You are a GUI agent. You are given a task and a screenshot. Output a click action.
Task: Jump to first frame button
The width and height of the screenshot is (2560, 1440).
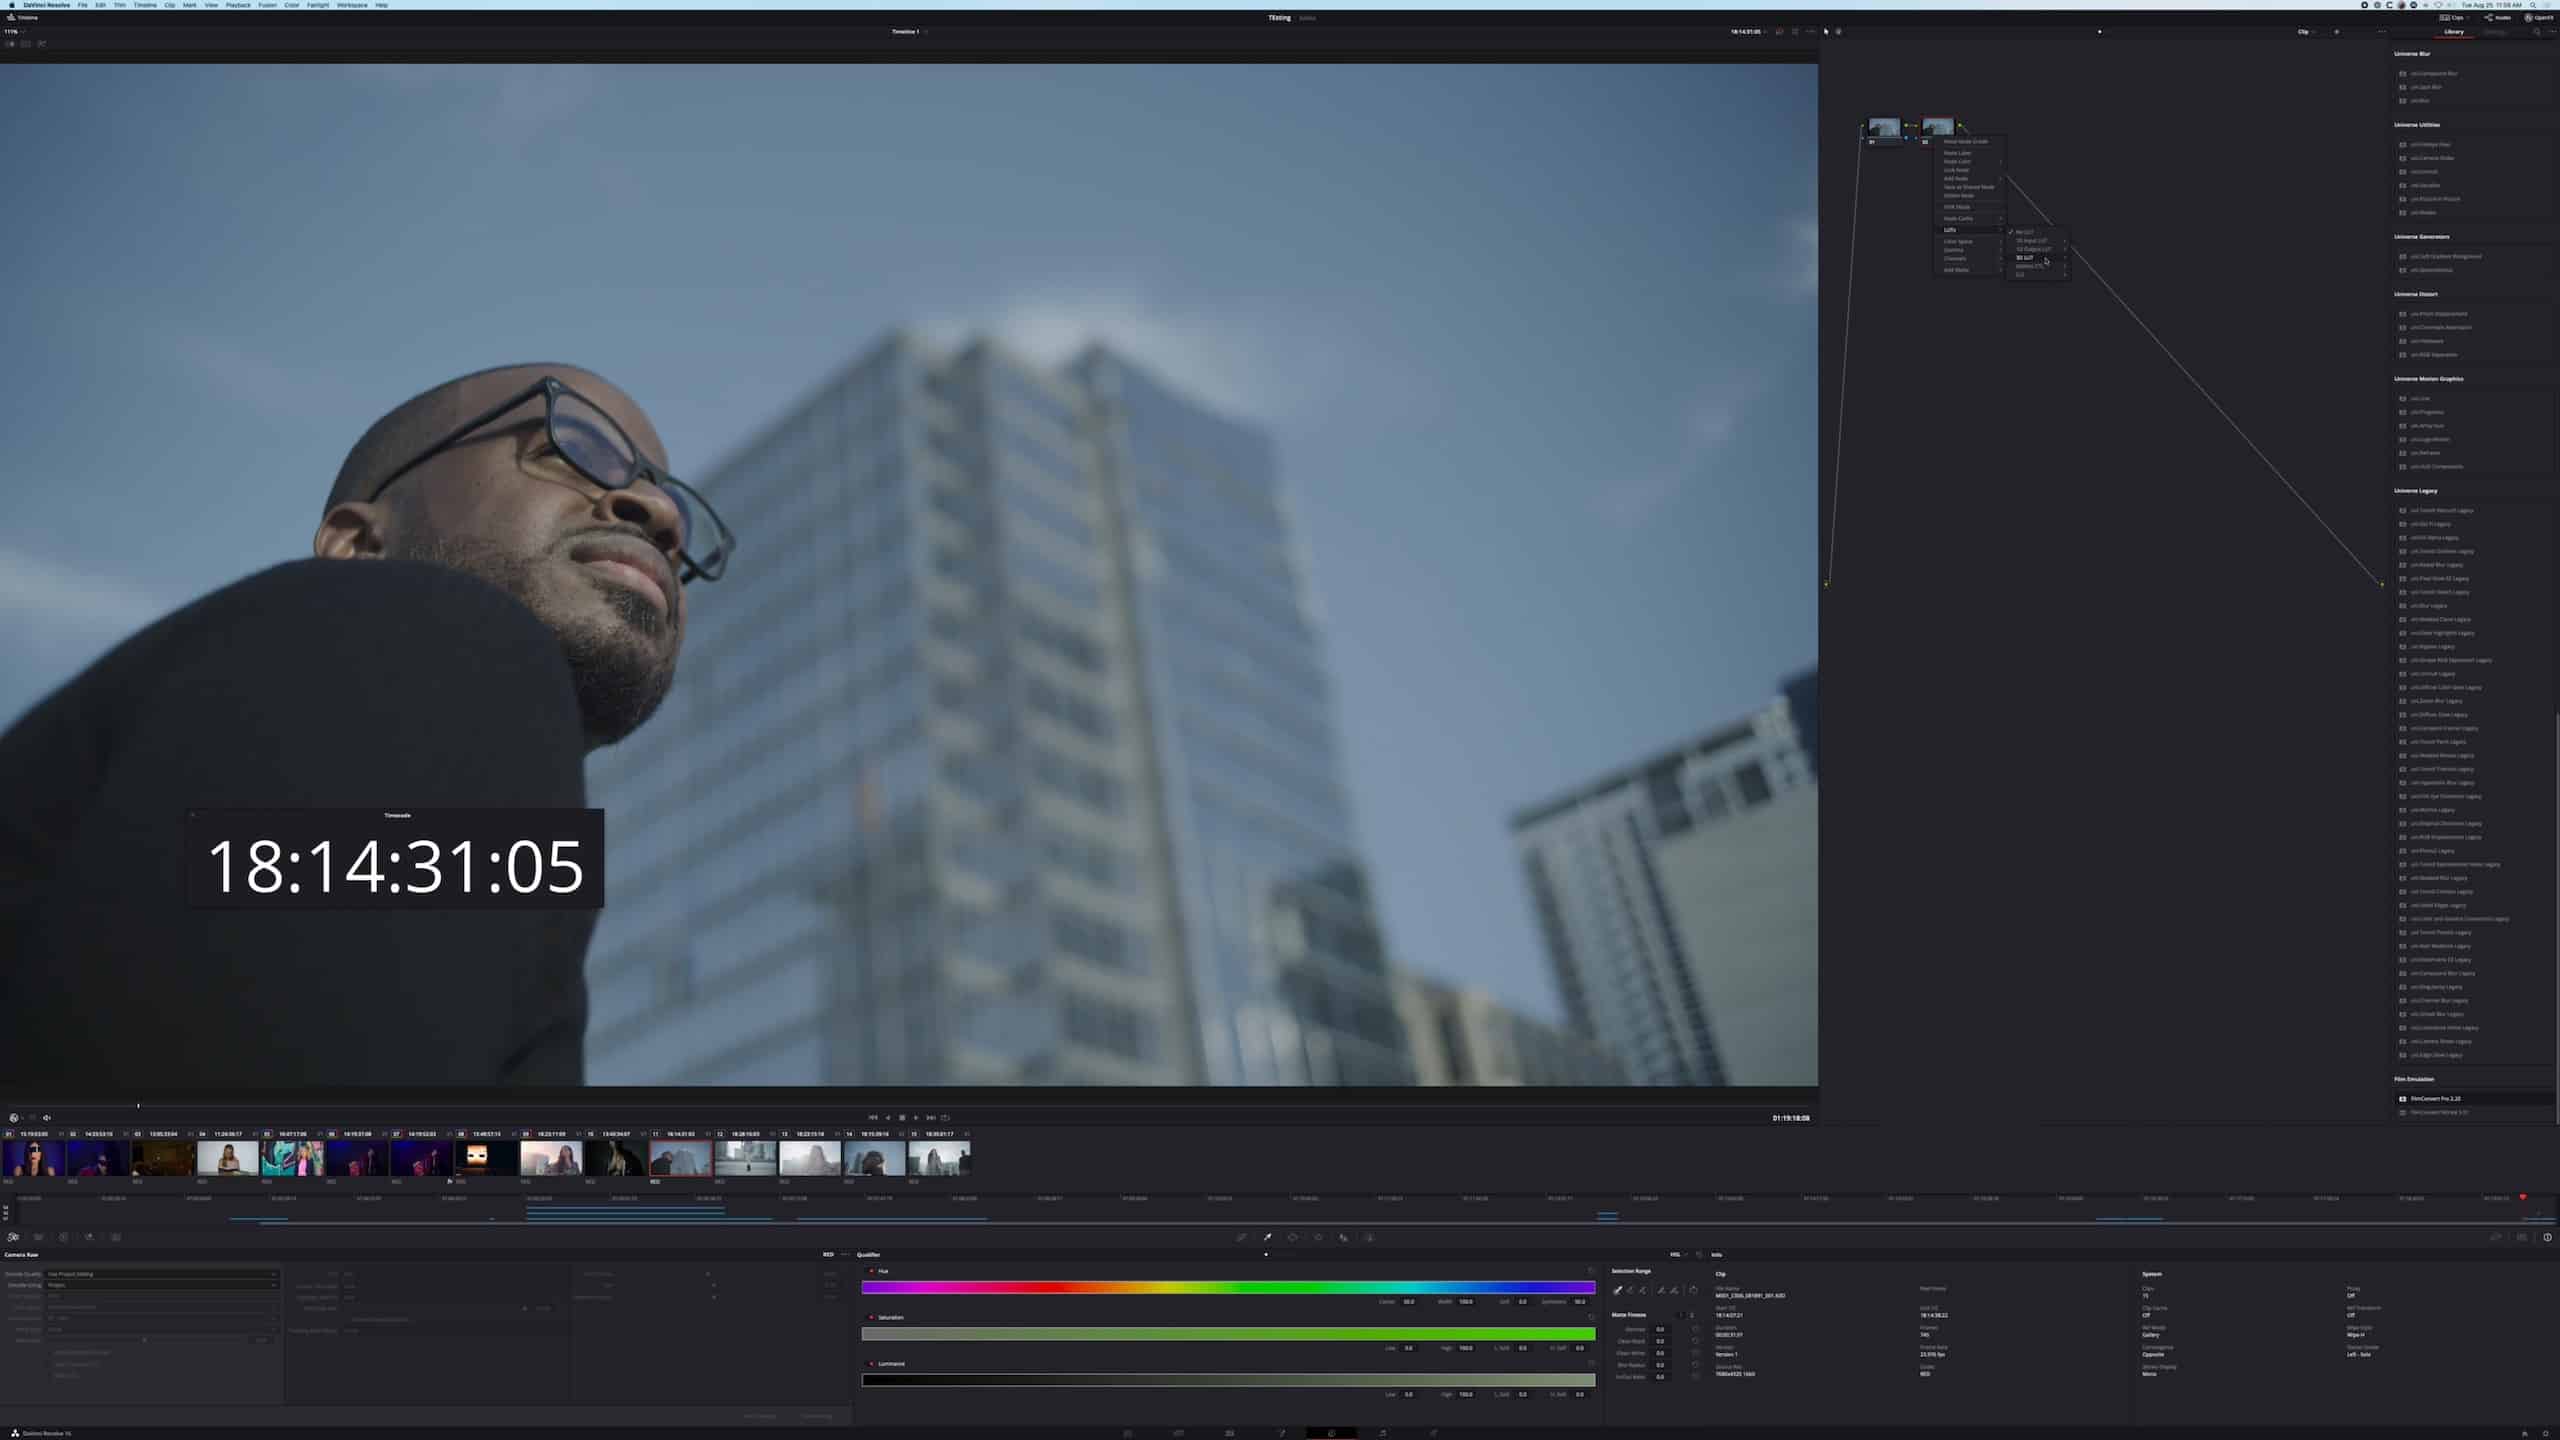[x=873, y=1118]
